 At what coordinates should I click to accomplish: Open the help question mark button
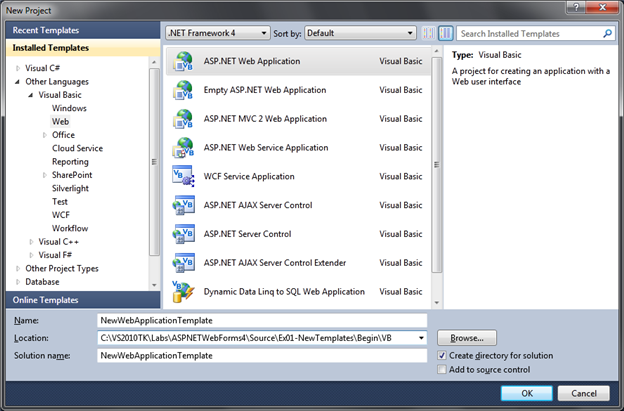point(576,7)
